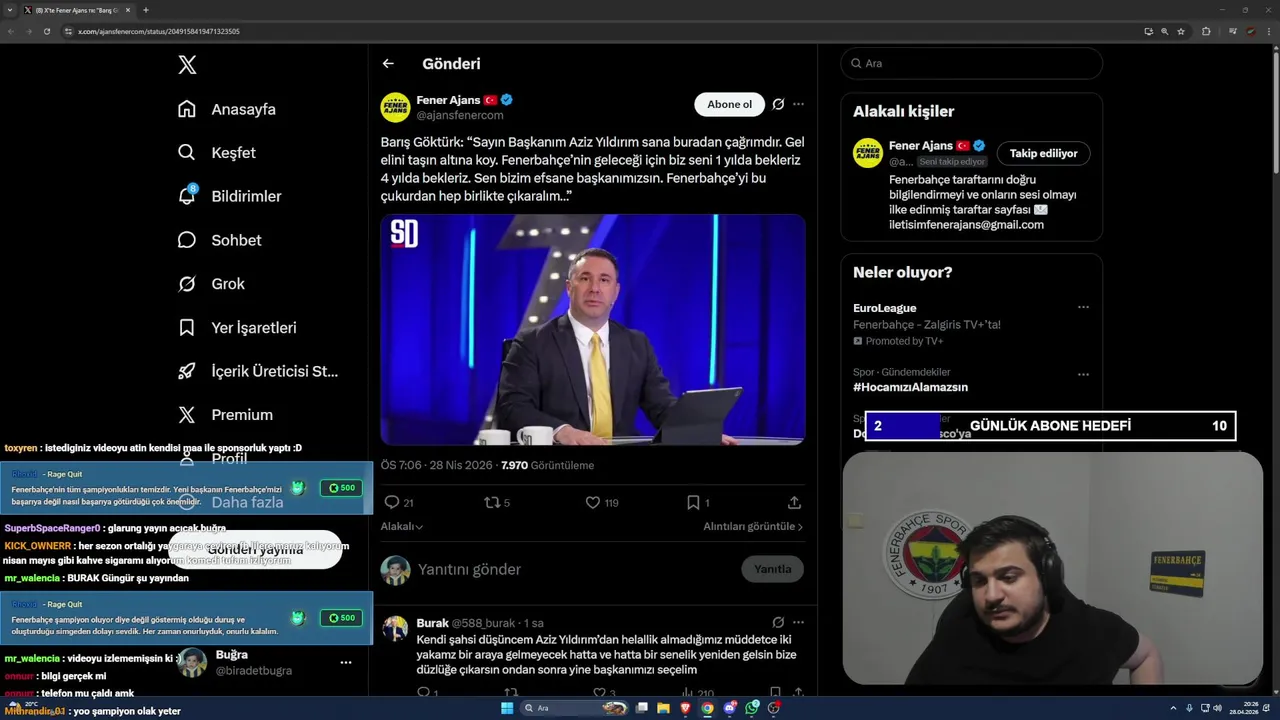Bookmark this page with the star icon

(x=1181, y=31)
